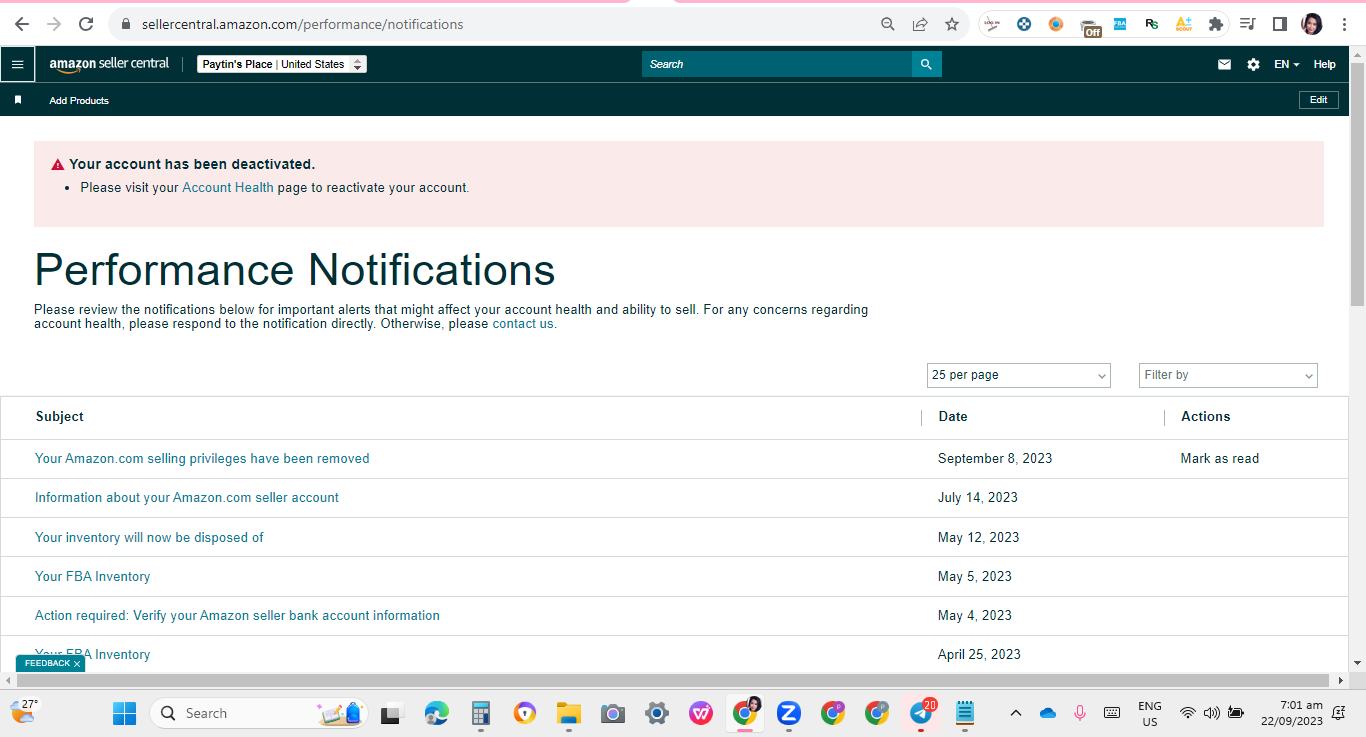Screen dimensions: 1366x737
Task: Open the account selector Paytin's Place dropdown
Action: (x=282, y=64)
